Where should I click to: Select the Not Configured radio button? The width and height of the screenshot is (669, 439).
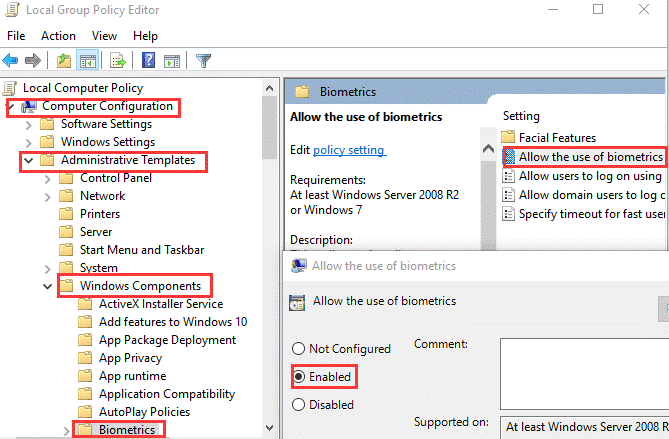[x=297, y=349]
